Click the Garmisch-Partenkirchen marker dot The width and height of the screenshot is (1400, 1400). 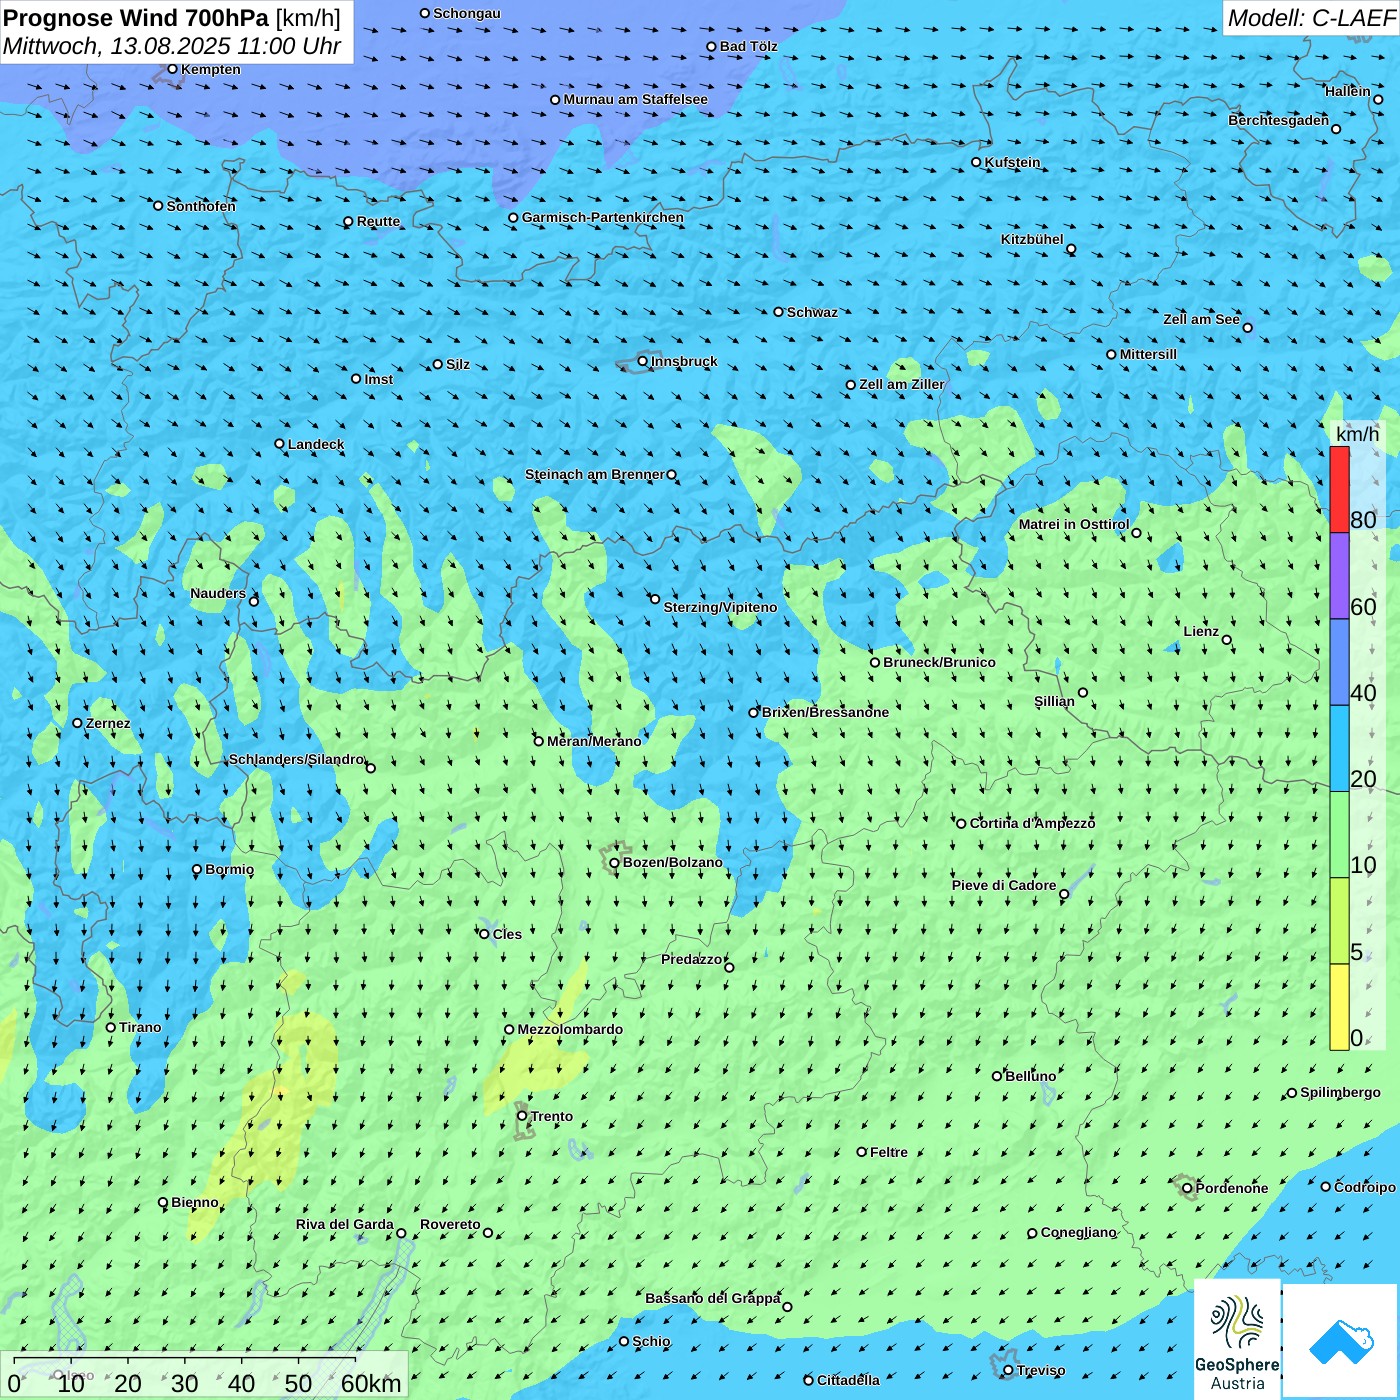pos(513,218)
